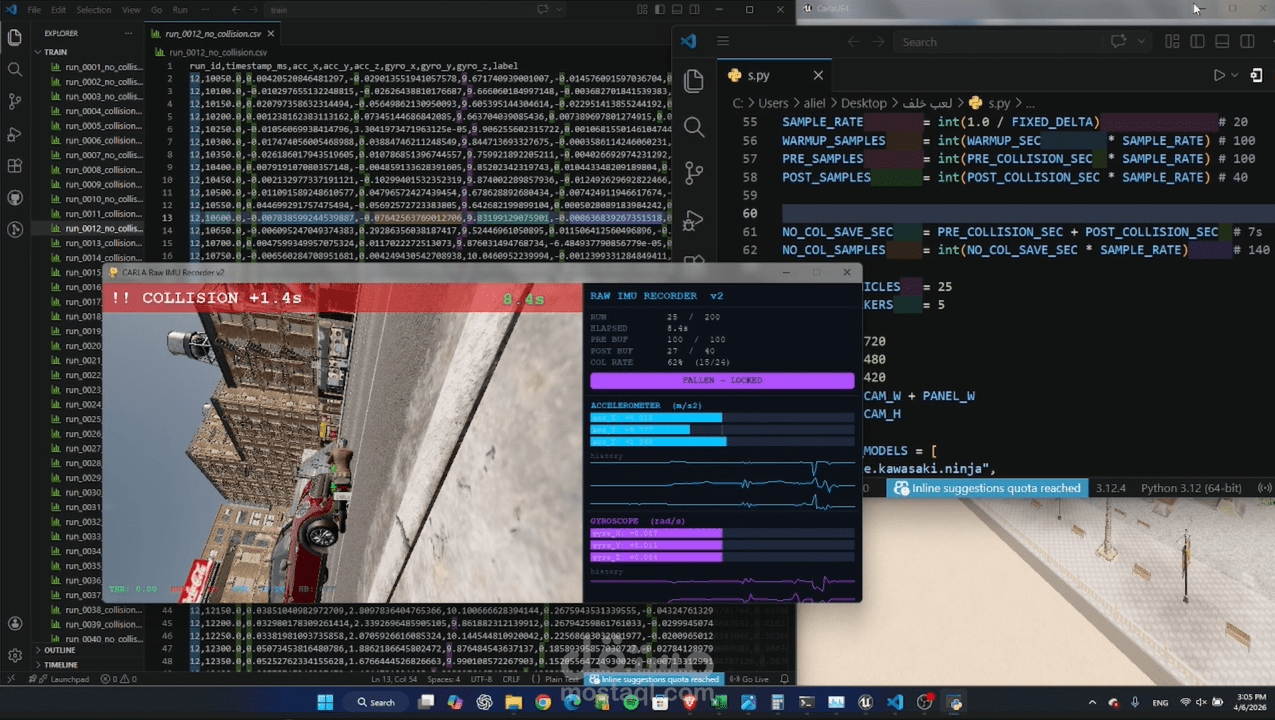Click FALLEN - LOCKED purple bar

(722, 380)
